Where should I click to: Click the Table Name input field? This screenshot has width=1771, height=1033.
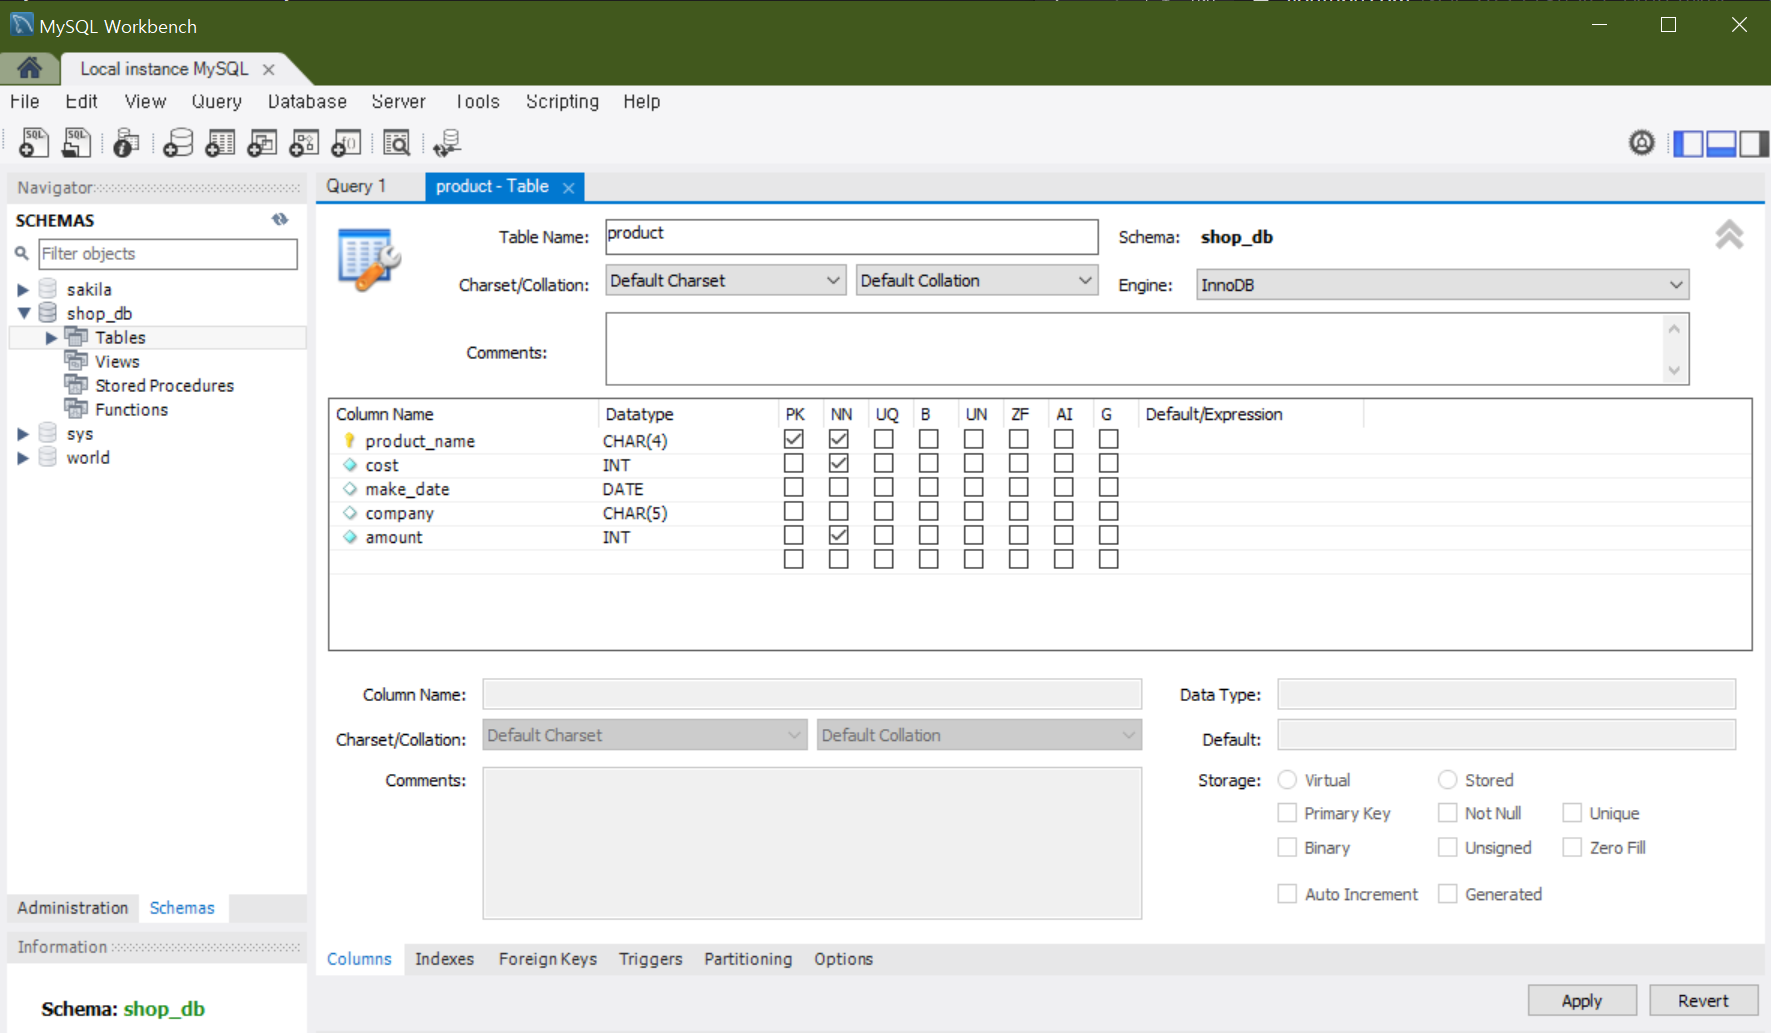tap(852, 236)
